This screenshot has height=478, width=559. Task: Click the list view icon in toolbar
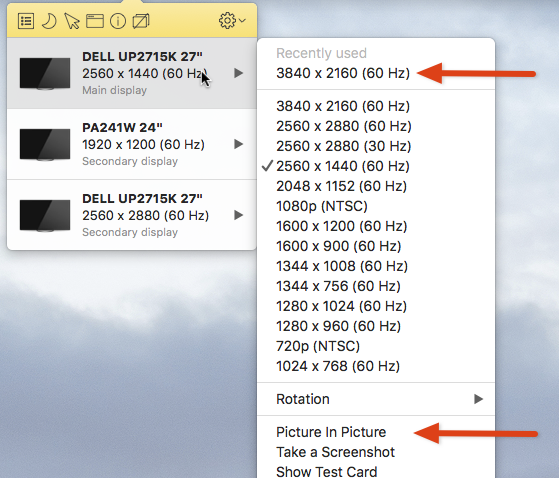(x=26, y=21)
